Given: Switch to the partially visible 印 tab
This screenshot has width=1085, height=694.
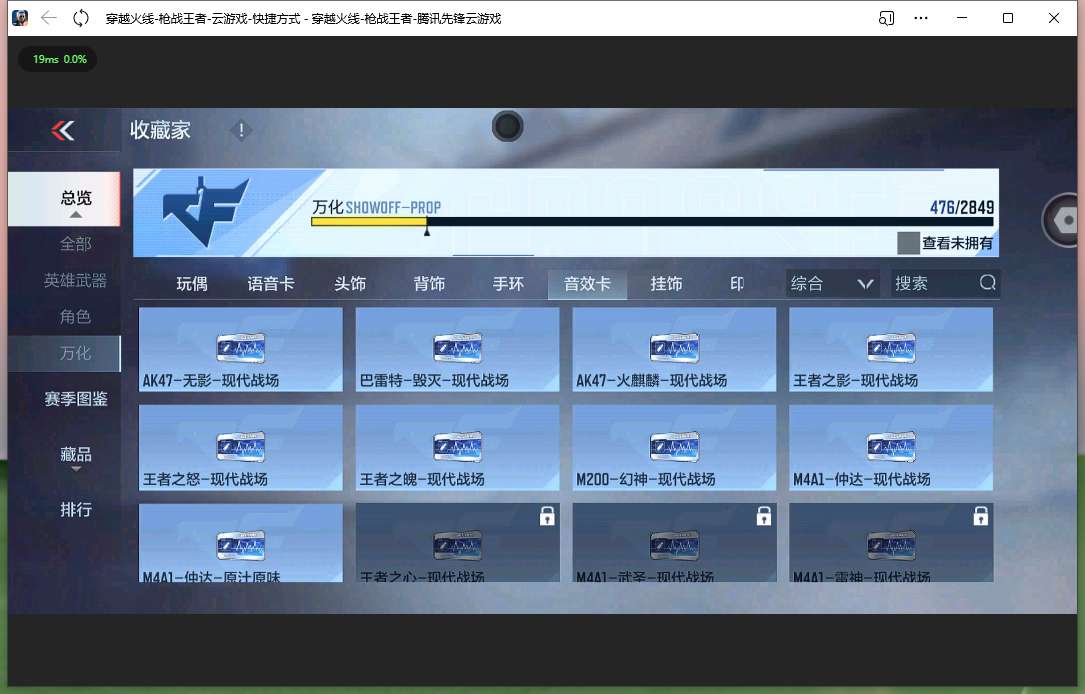Looking at the screenshot, I should point(737,284).
